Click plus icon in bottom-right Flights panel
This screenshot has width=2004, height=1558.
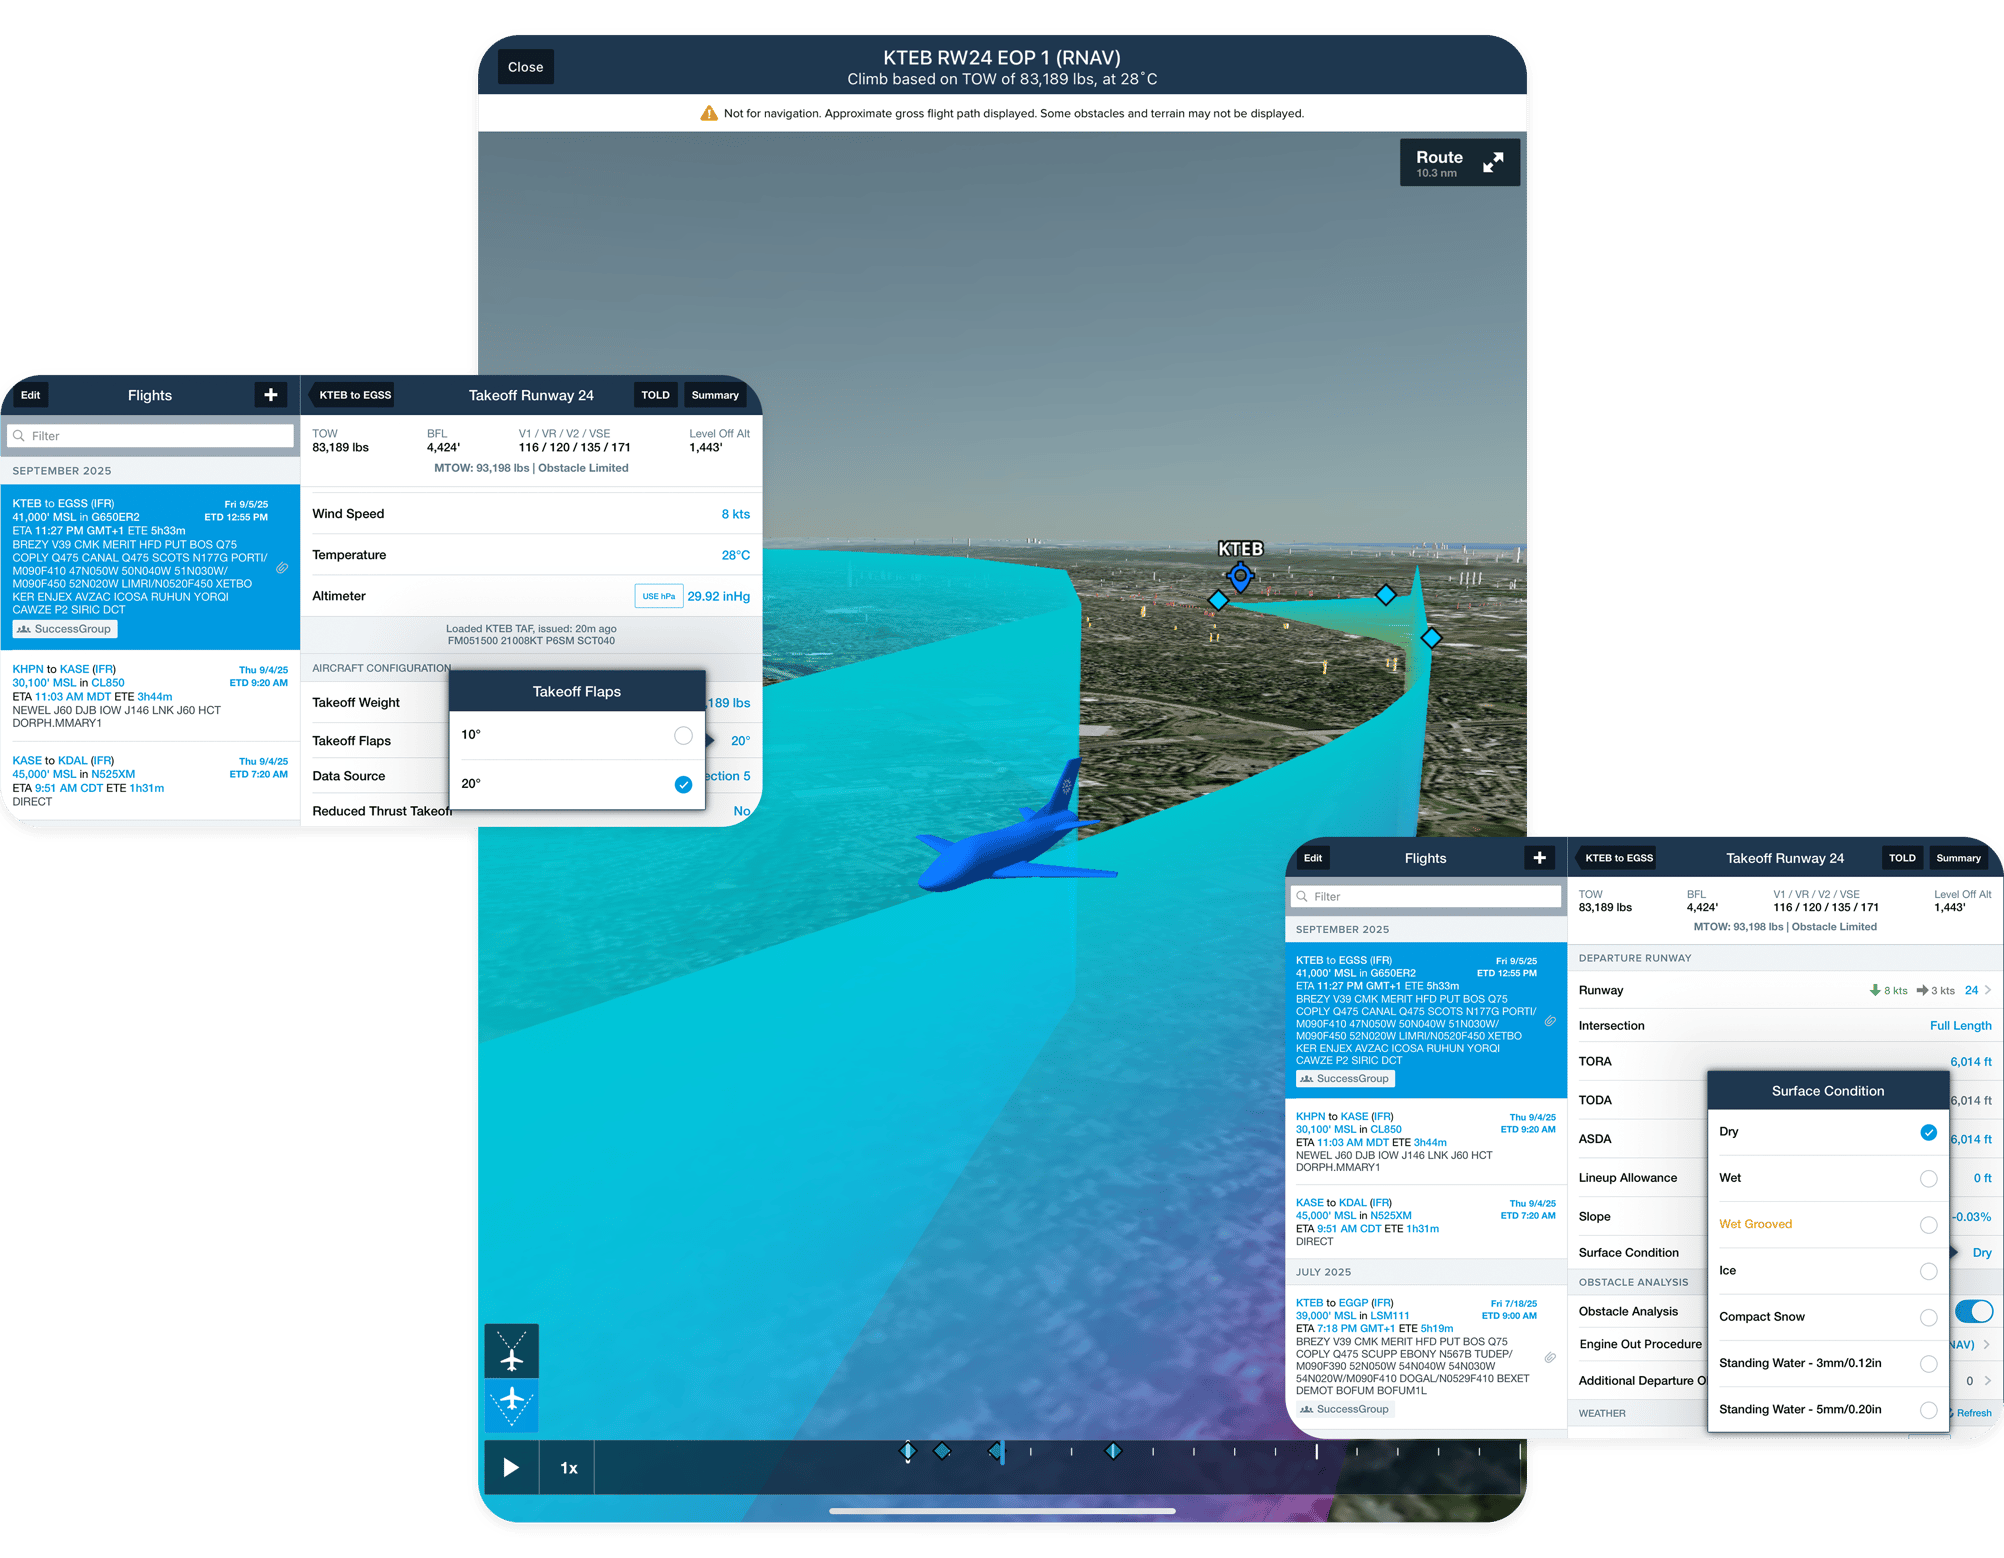1539,858
